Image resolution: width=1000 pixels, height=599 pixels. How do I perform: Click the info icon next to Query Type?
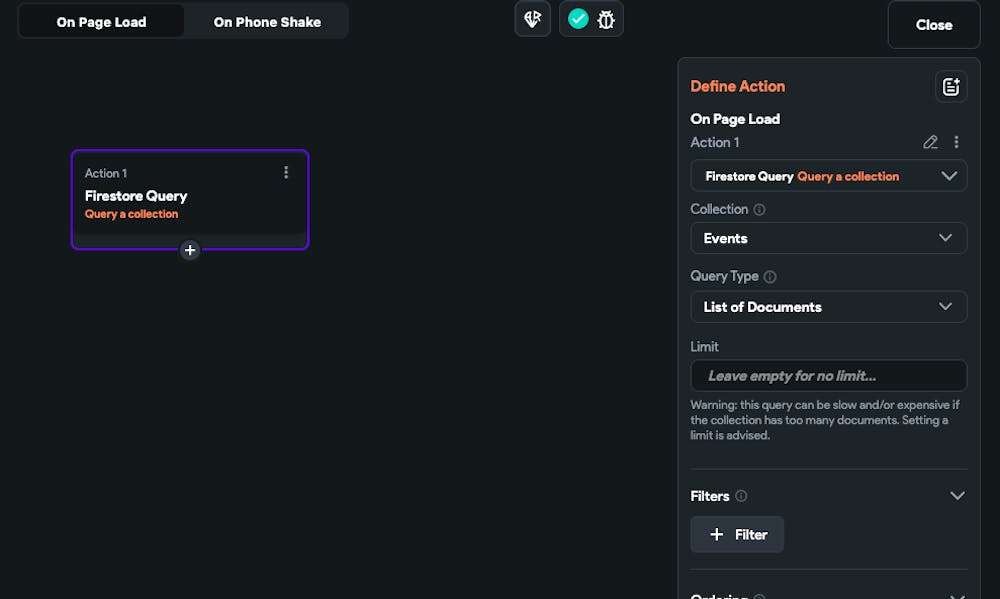pos(770,277)
